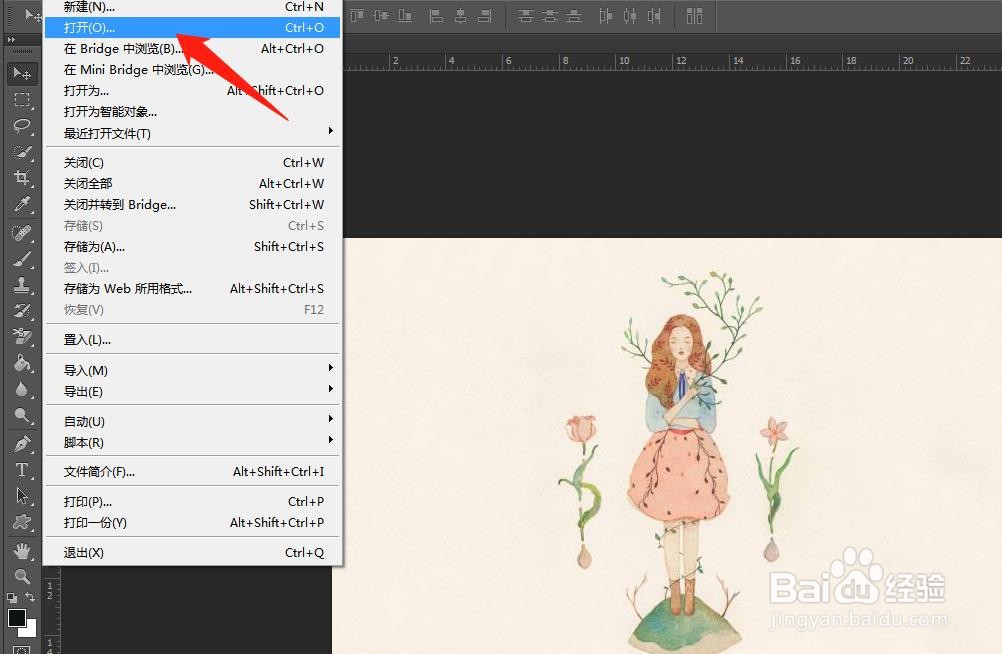Click Align vertical centers icon
This screenshot has height=654, width=1002.
point(381,15)
